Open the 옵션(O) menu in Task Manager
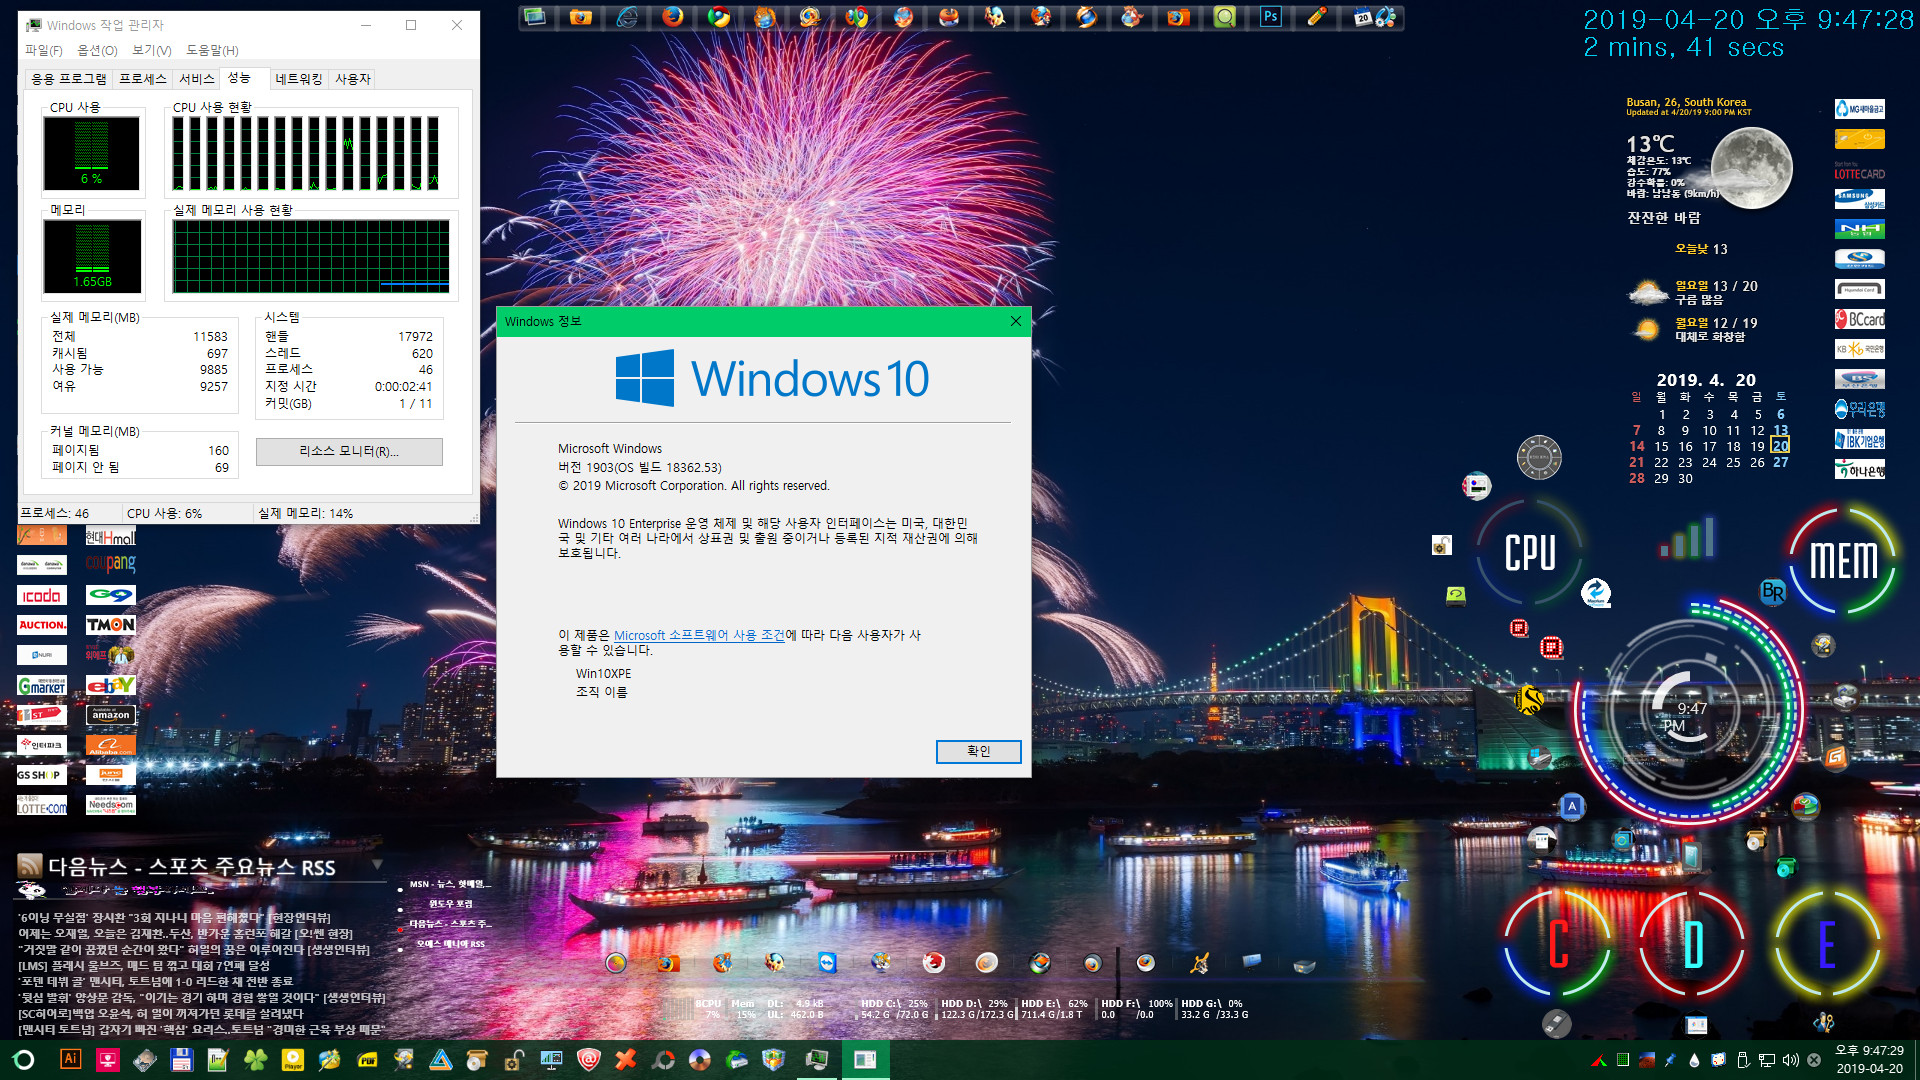 coord(97,50)
